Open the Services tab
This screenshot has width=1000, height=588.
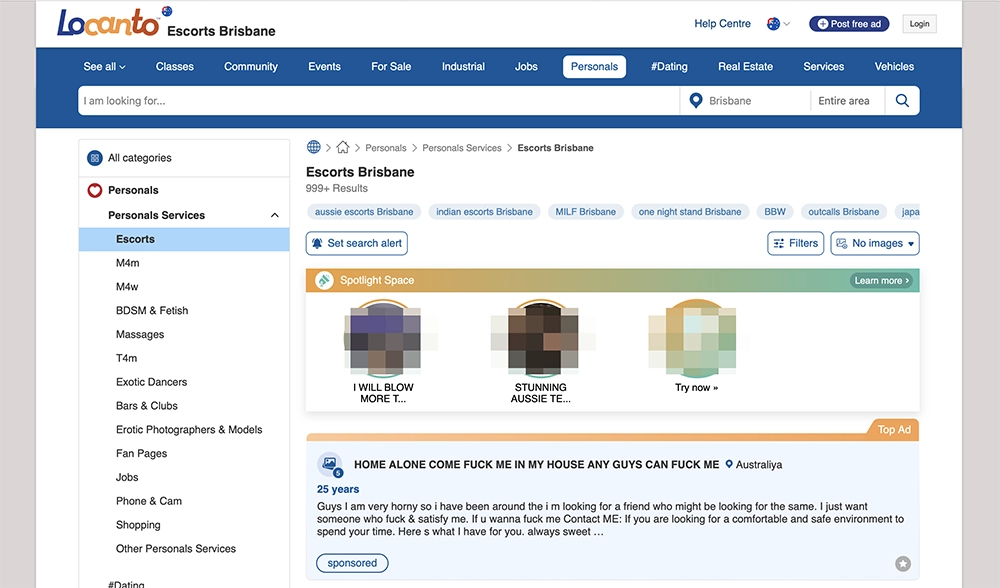[x=823, y=66]
